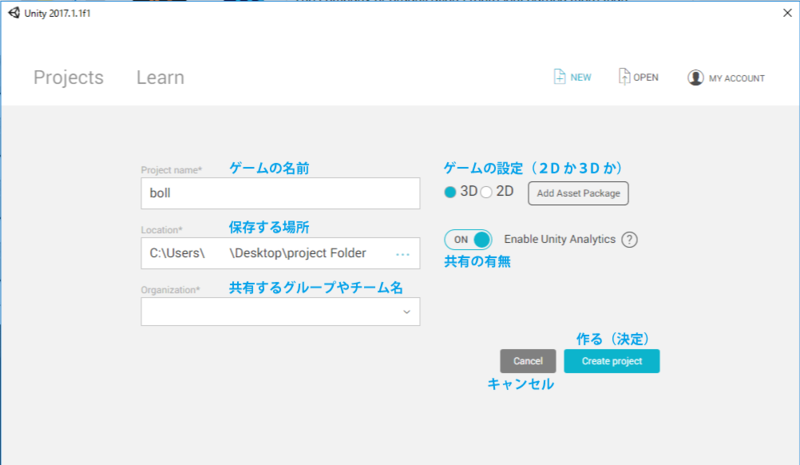Click the Unity 2017.1.1f1 title text
800x465 pixels.
coord(58,13)
